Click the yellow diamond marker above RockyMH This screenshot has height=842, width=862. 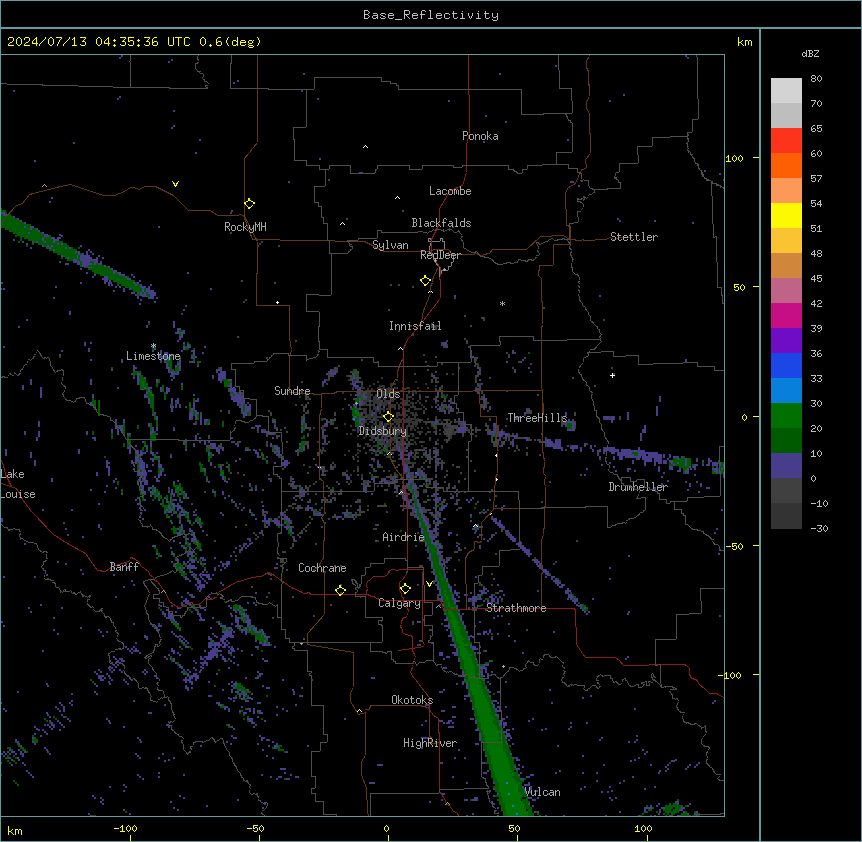249,204
